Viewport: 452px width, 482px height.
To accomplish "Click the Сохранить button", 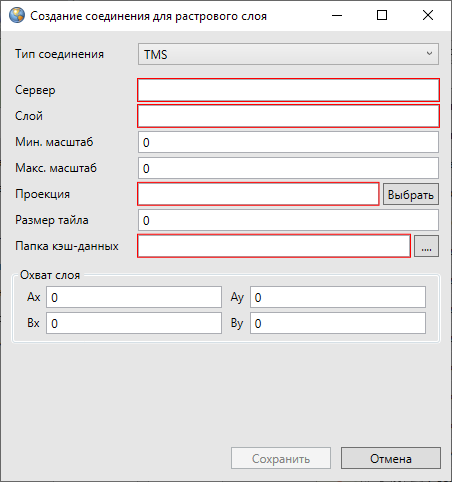I will (x=281, y=458).
